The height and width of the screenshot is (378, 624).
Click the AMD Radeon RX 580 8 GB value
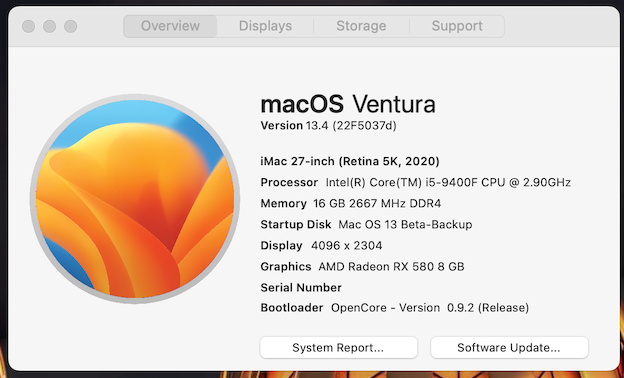click(x=391, y=267)
